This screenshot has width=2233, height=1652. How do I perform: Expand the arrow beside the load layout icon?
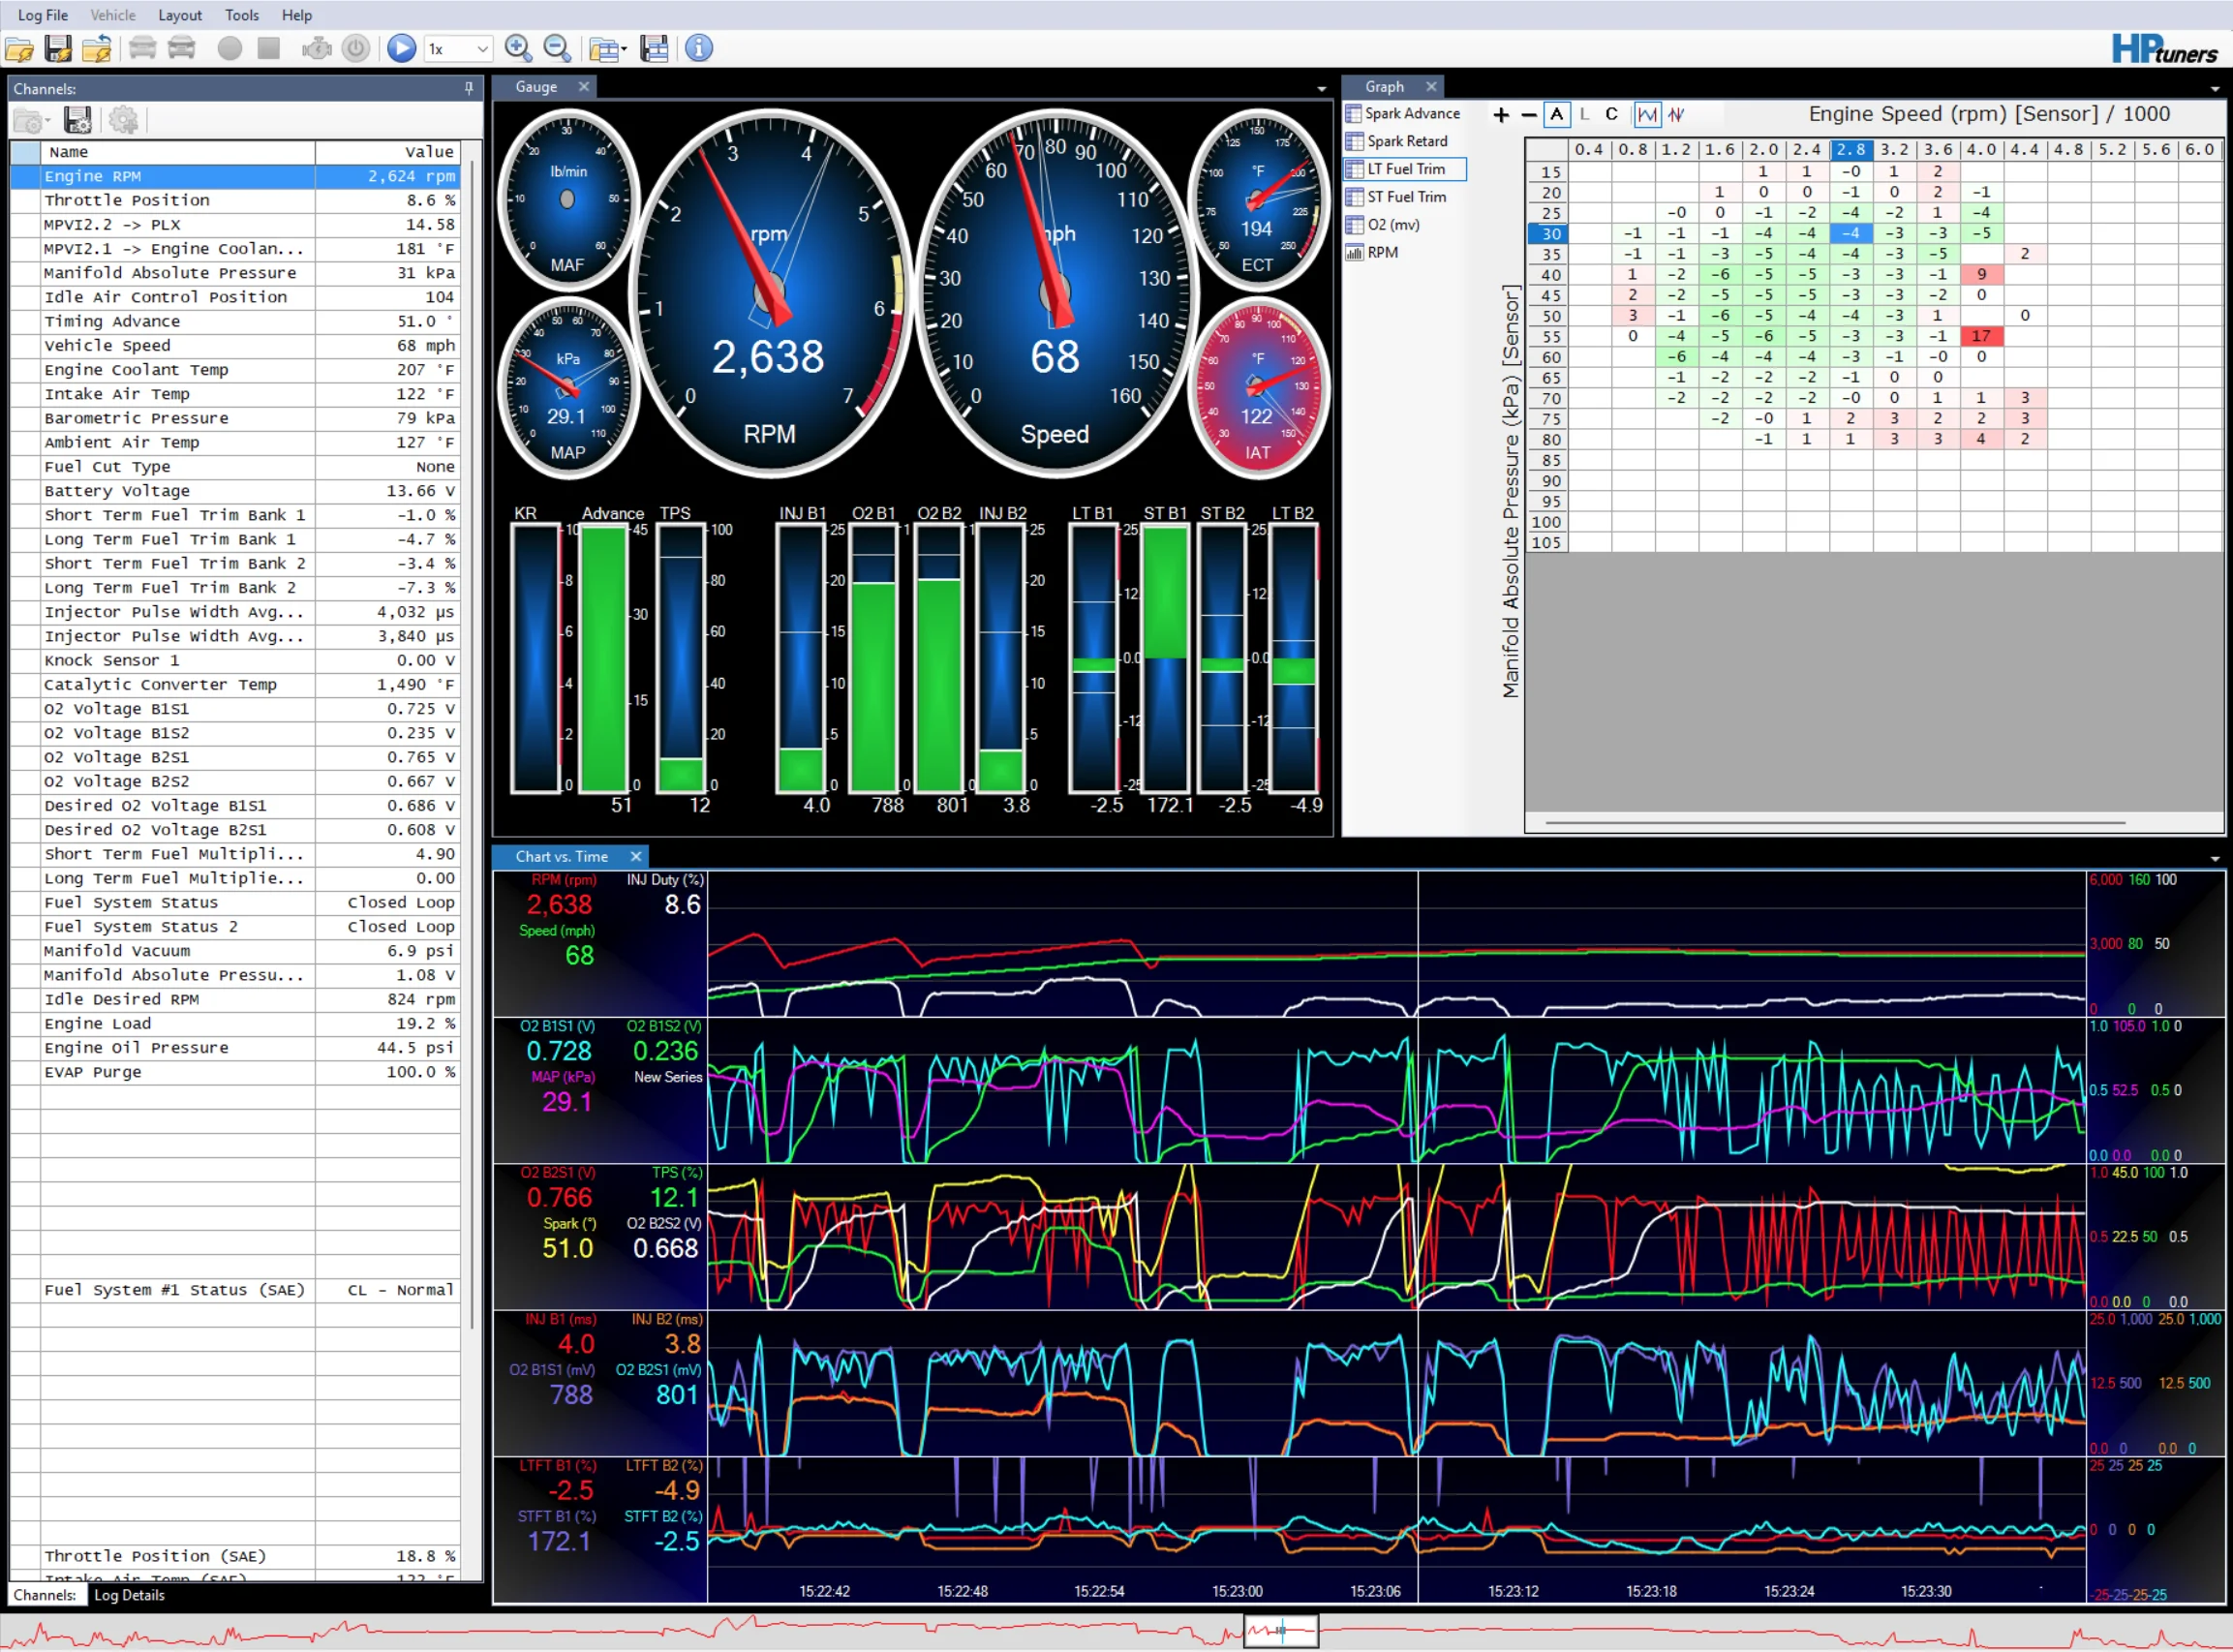(x=624, y=49)
